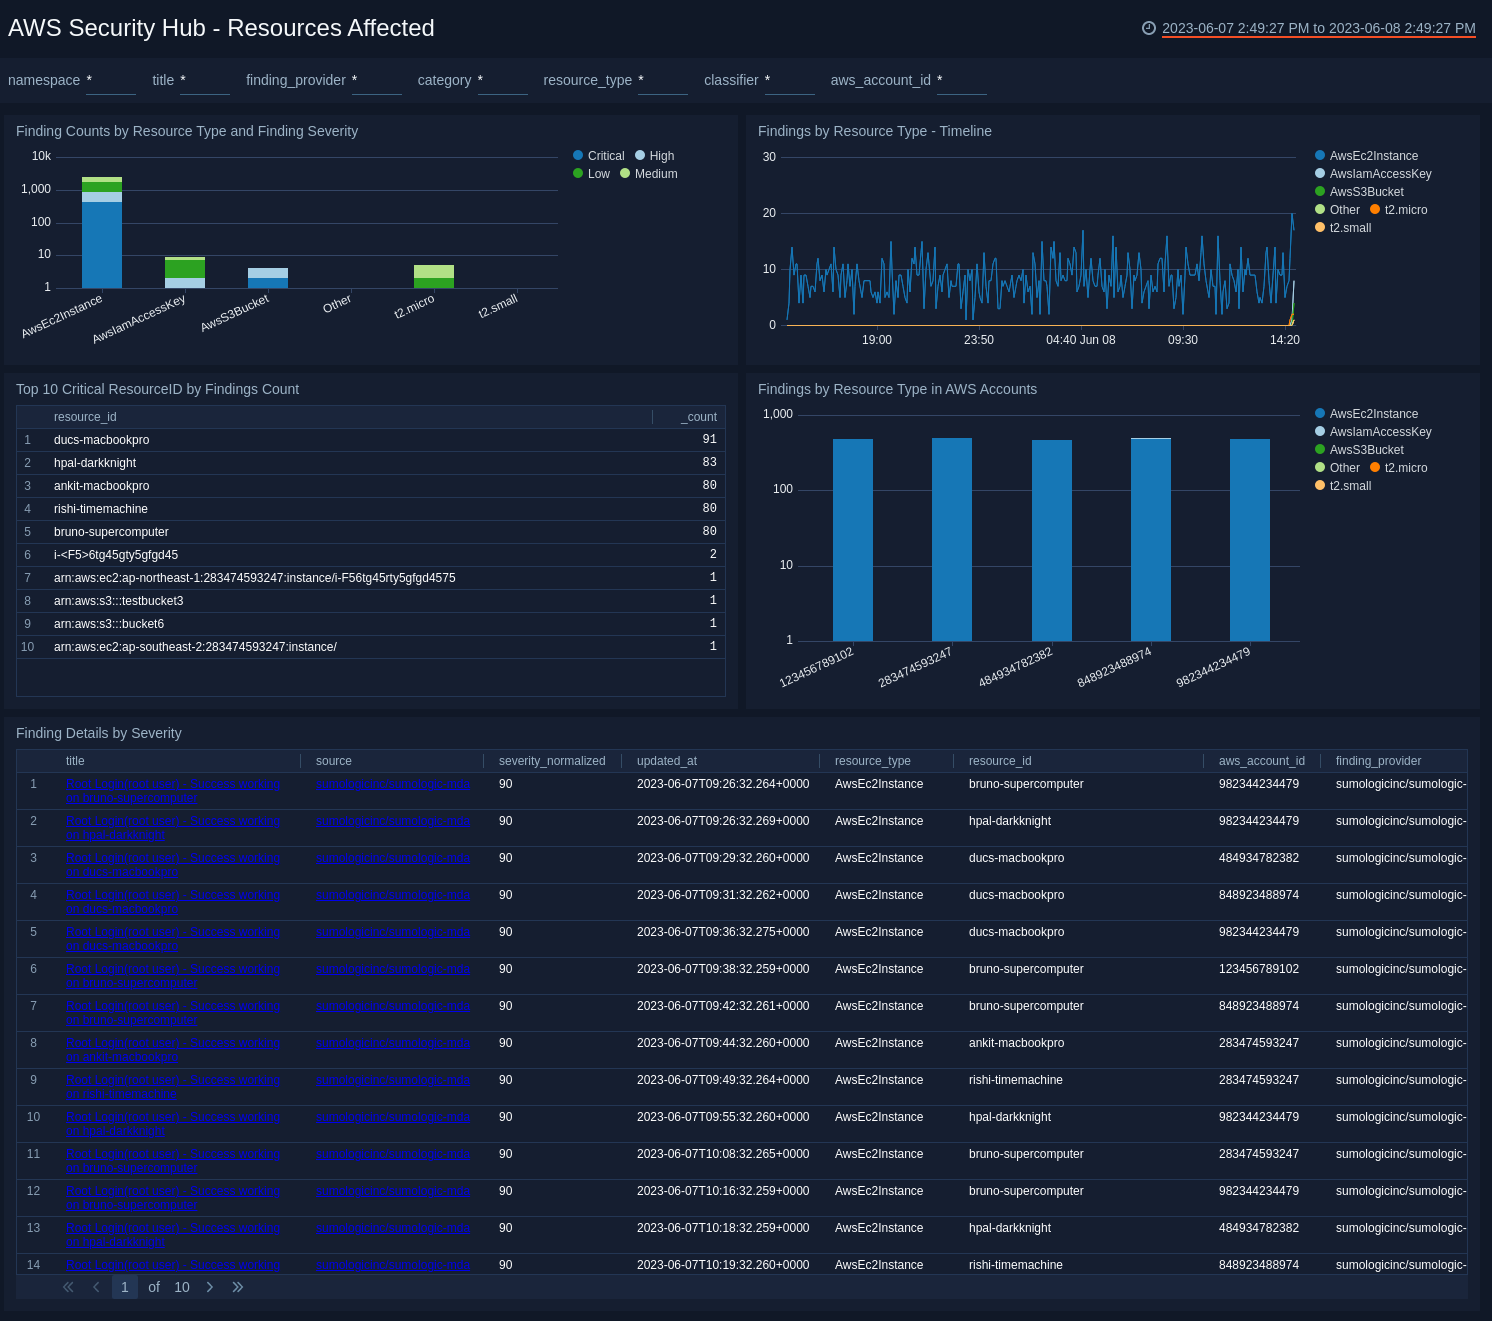Click 'Finding Details by Severity' panel title

[99, 733]
